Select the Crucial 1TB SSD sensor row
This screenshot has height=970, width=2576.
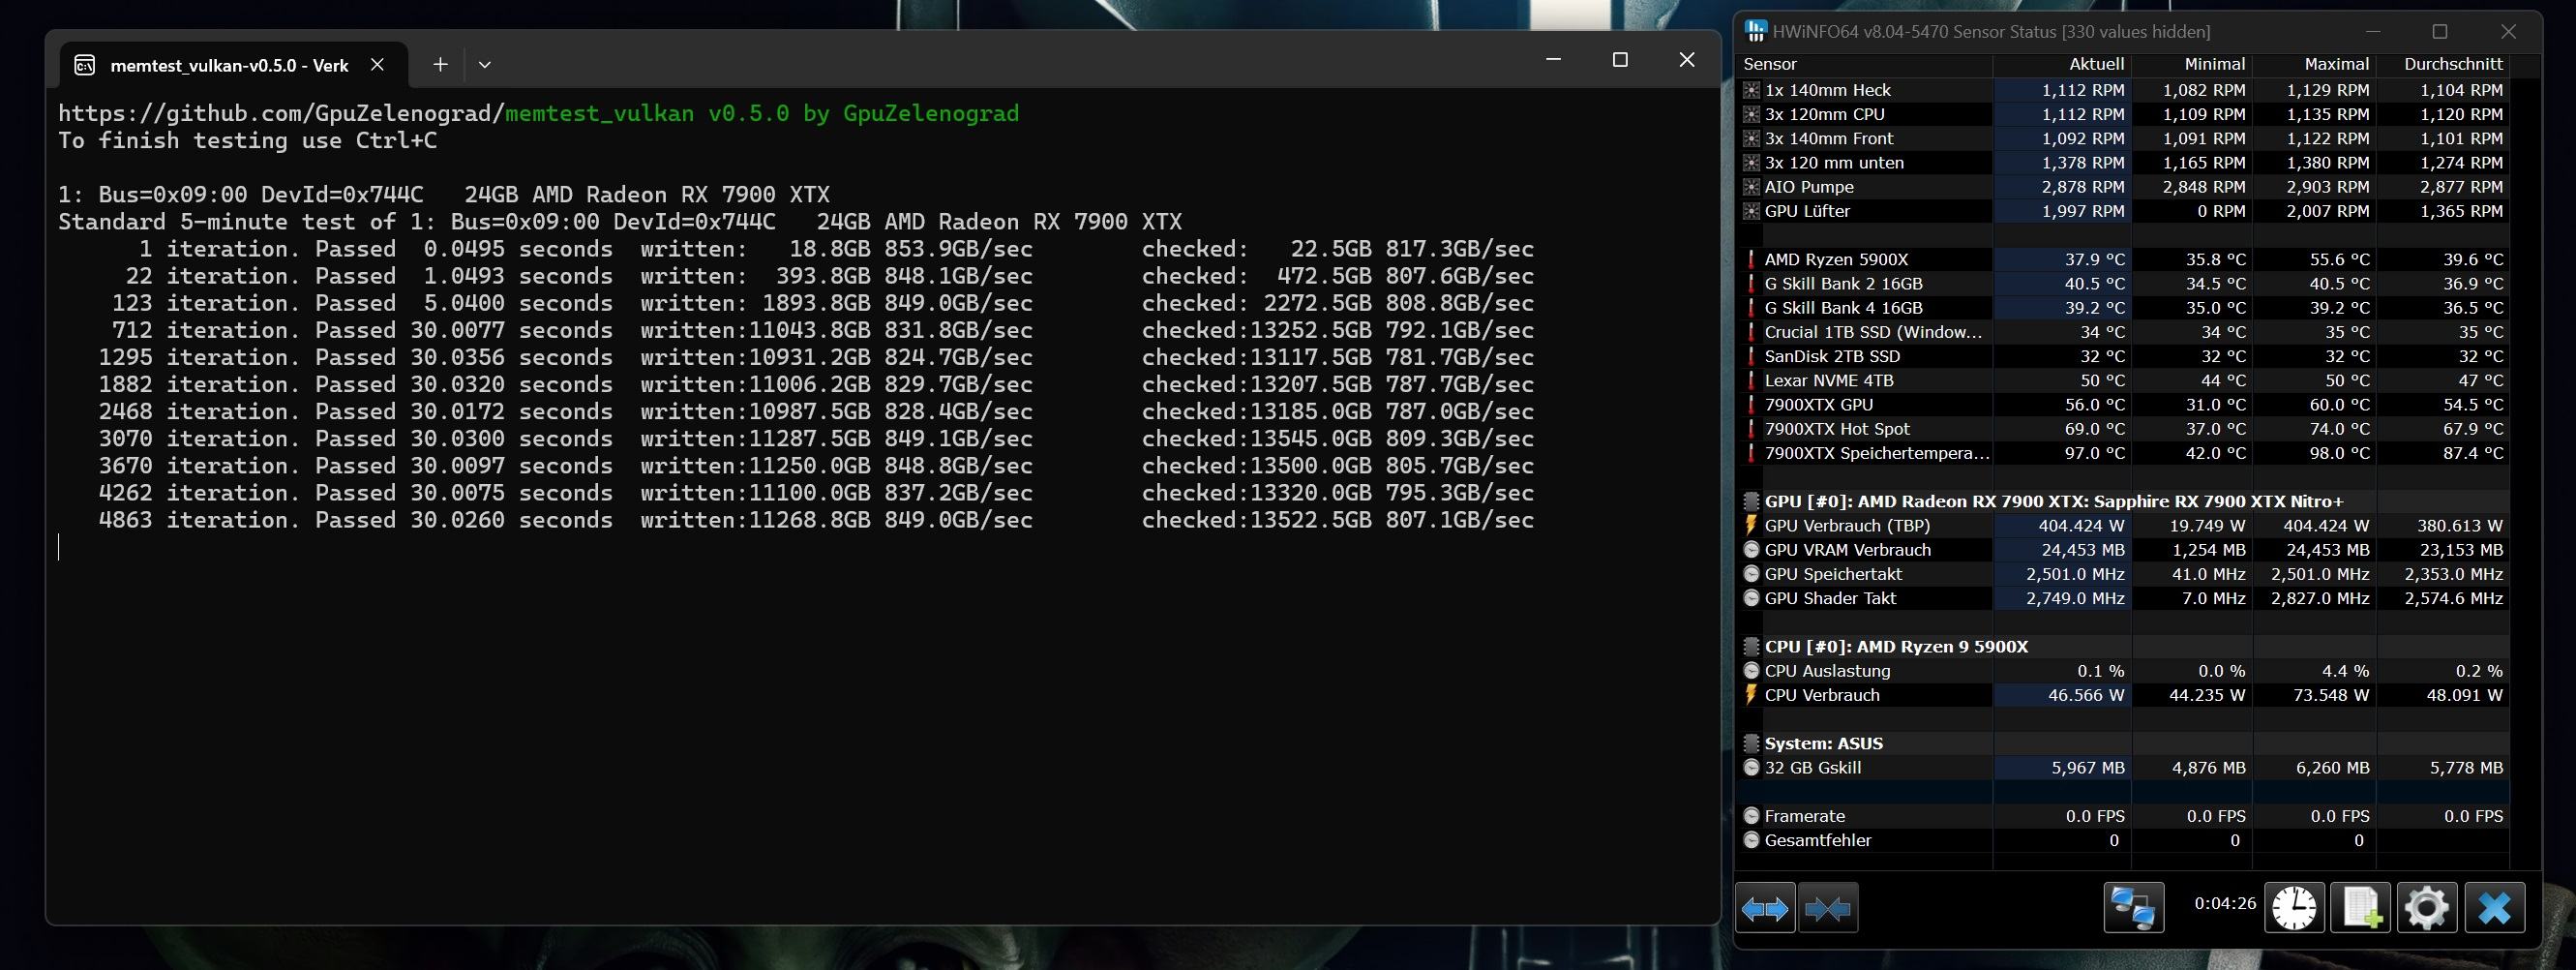(2124, 332)
